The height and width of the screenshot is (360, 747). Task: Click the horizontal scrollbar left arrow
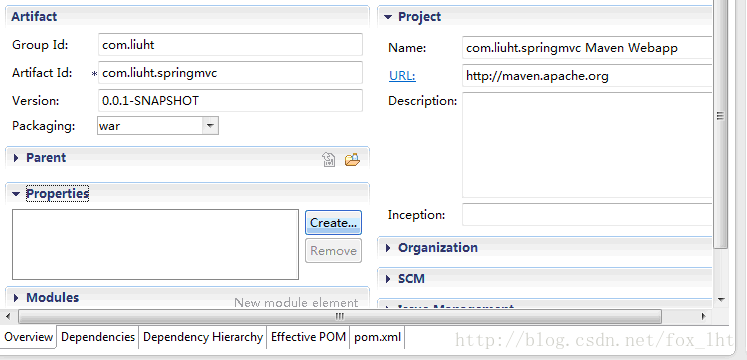coord(7,316)
